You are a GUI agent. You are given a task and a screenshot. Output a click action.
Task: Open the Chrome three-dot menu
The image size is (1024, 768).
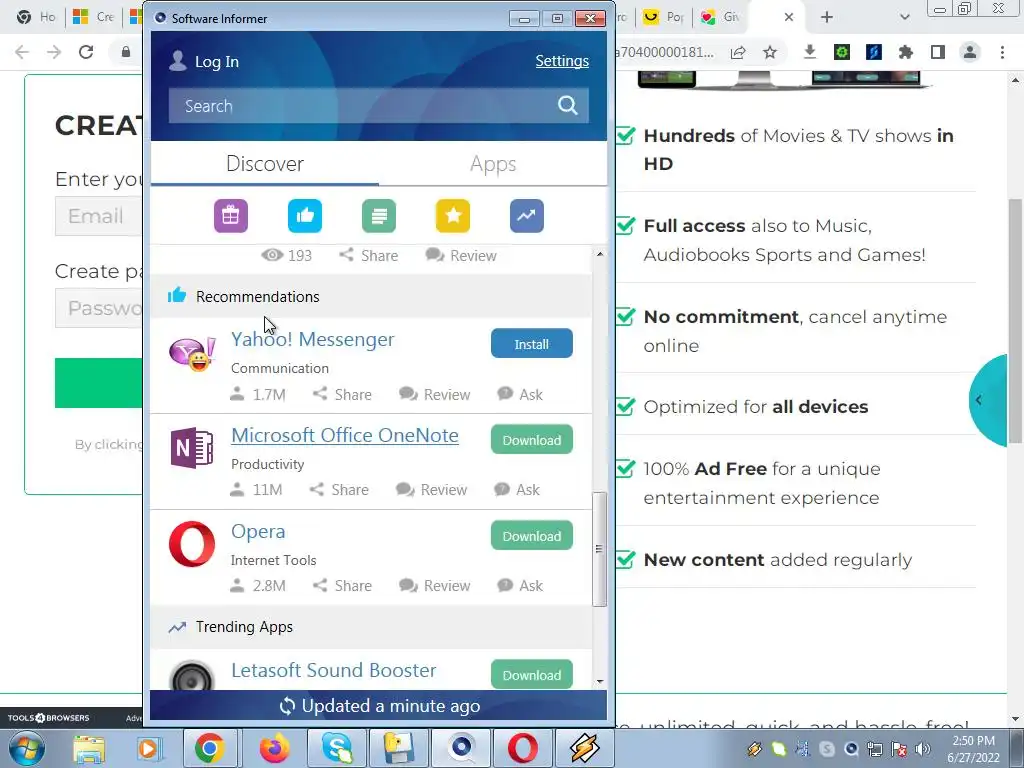1002,52
